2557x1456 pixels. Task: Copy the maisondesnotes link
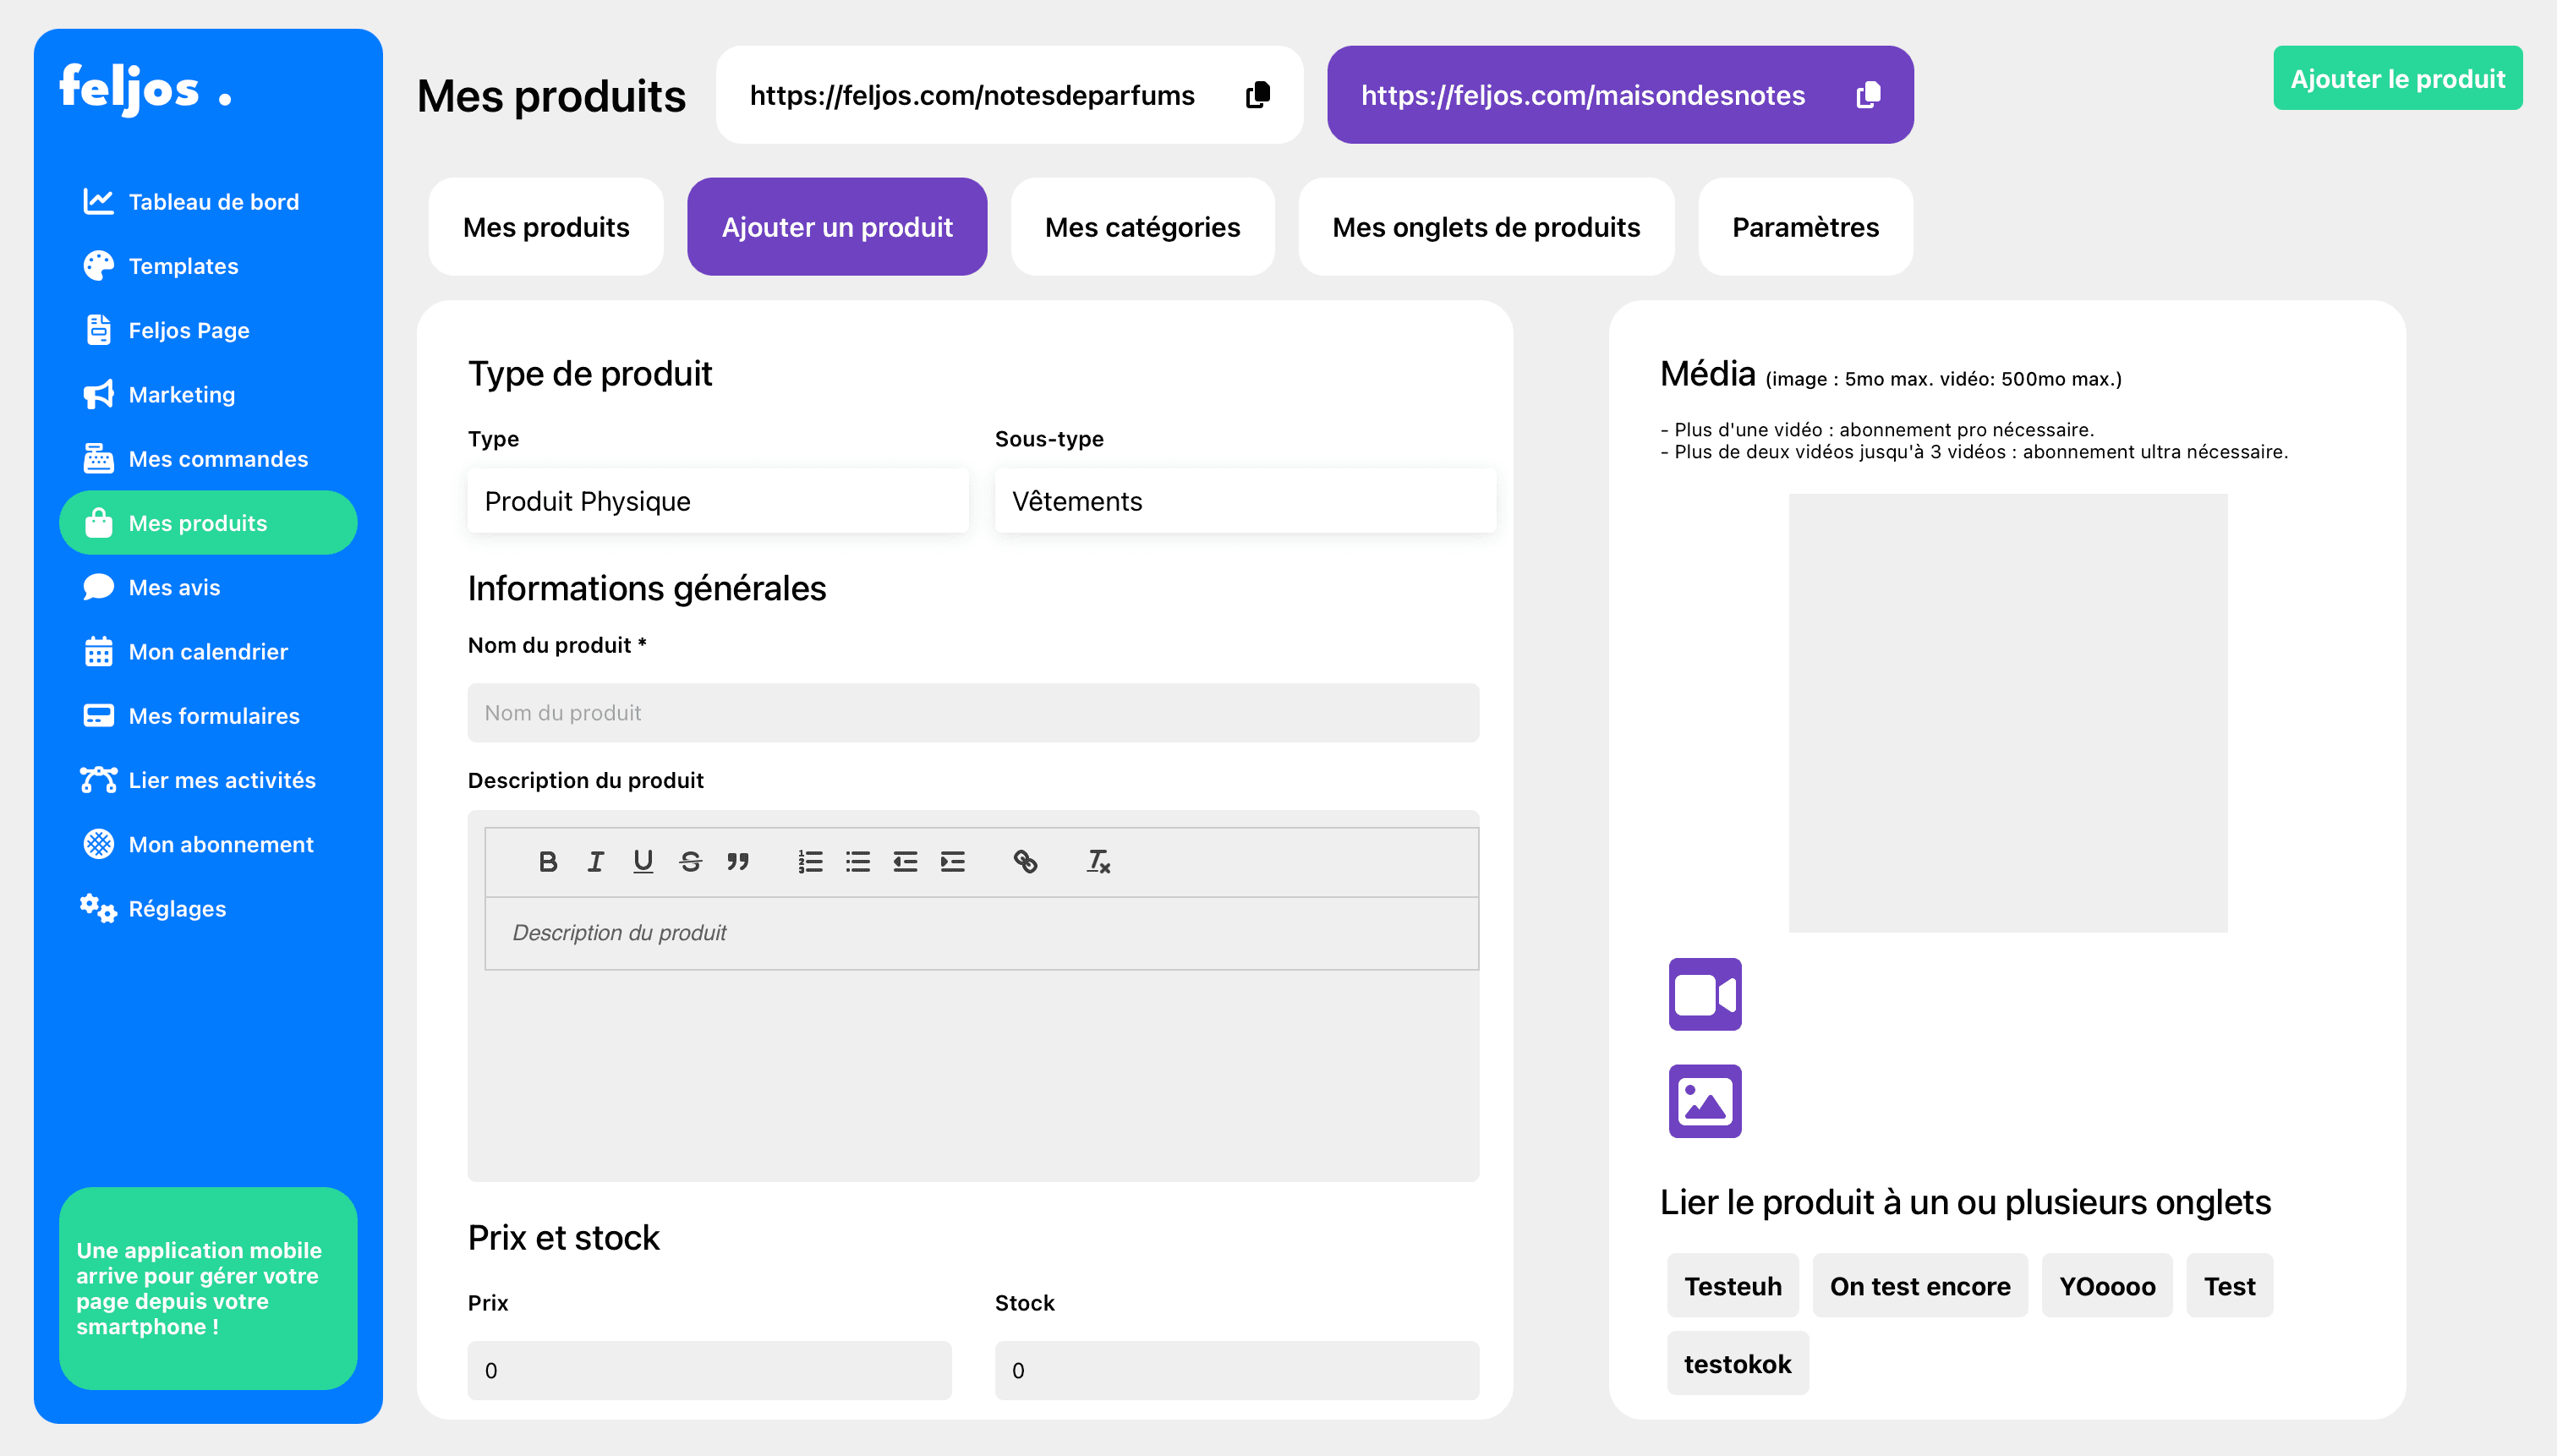1867,95
